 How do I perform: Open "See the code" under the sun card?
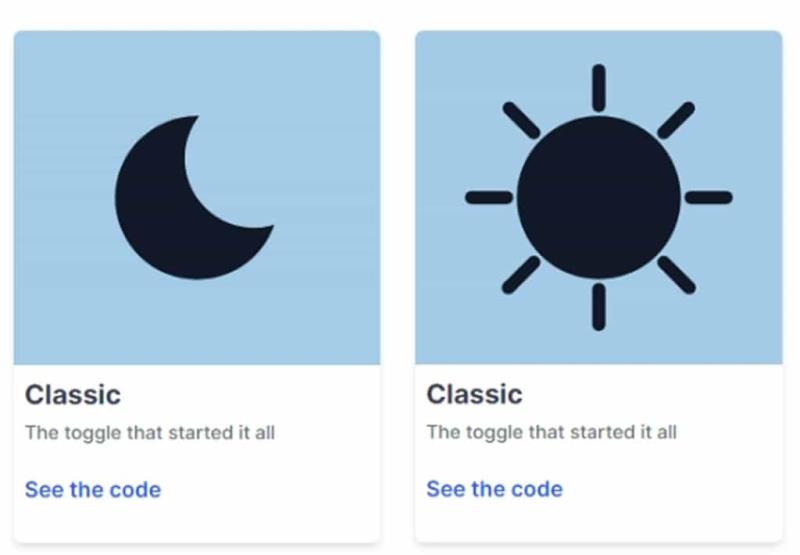(494, 489)
